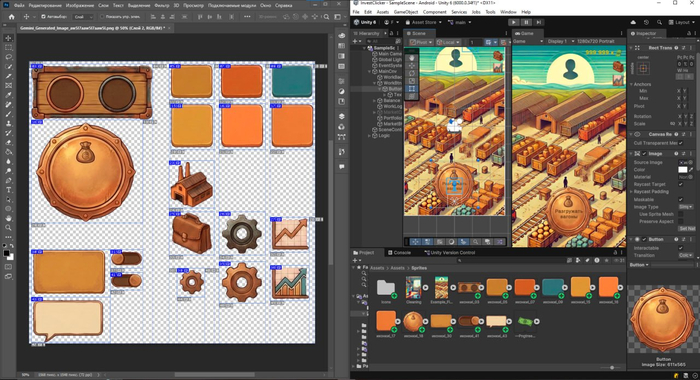Click Hierarchy panel plus add button
Image resolution: width=700 pixels, height=380 pixels.
(x=356, y=41)
